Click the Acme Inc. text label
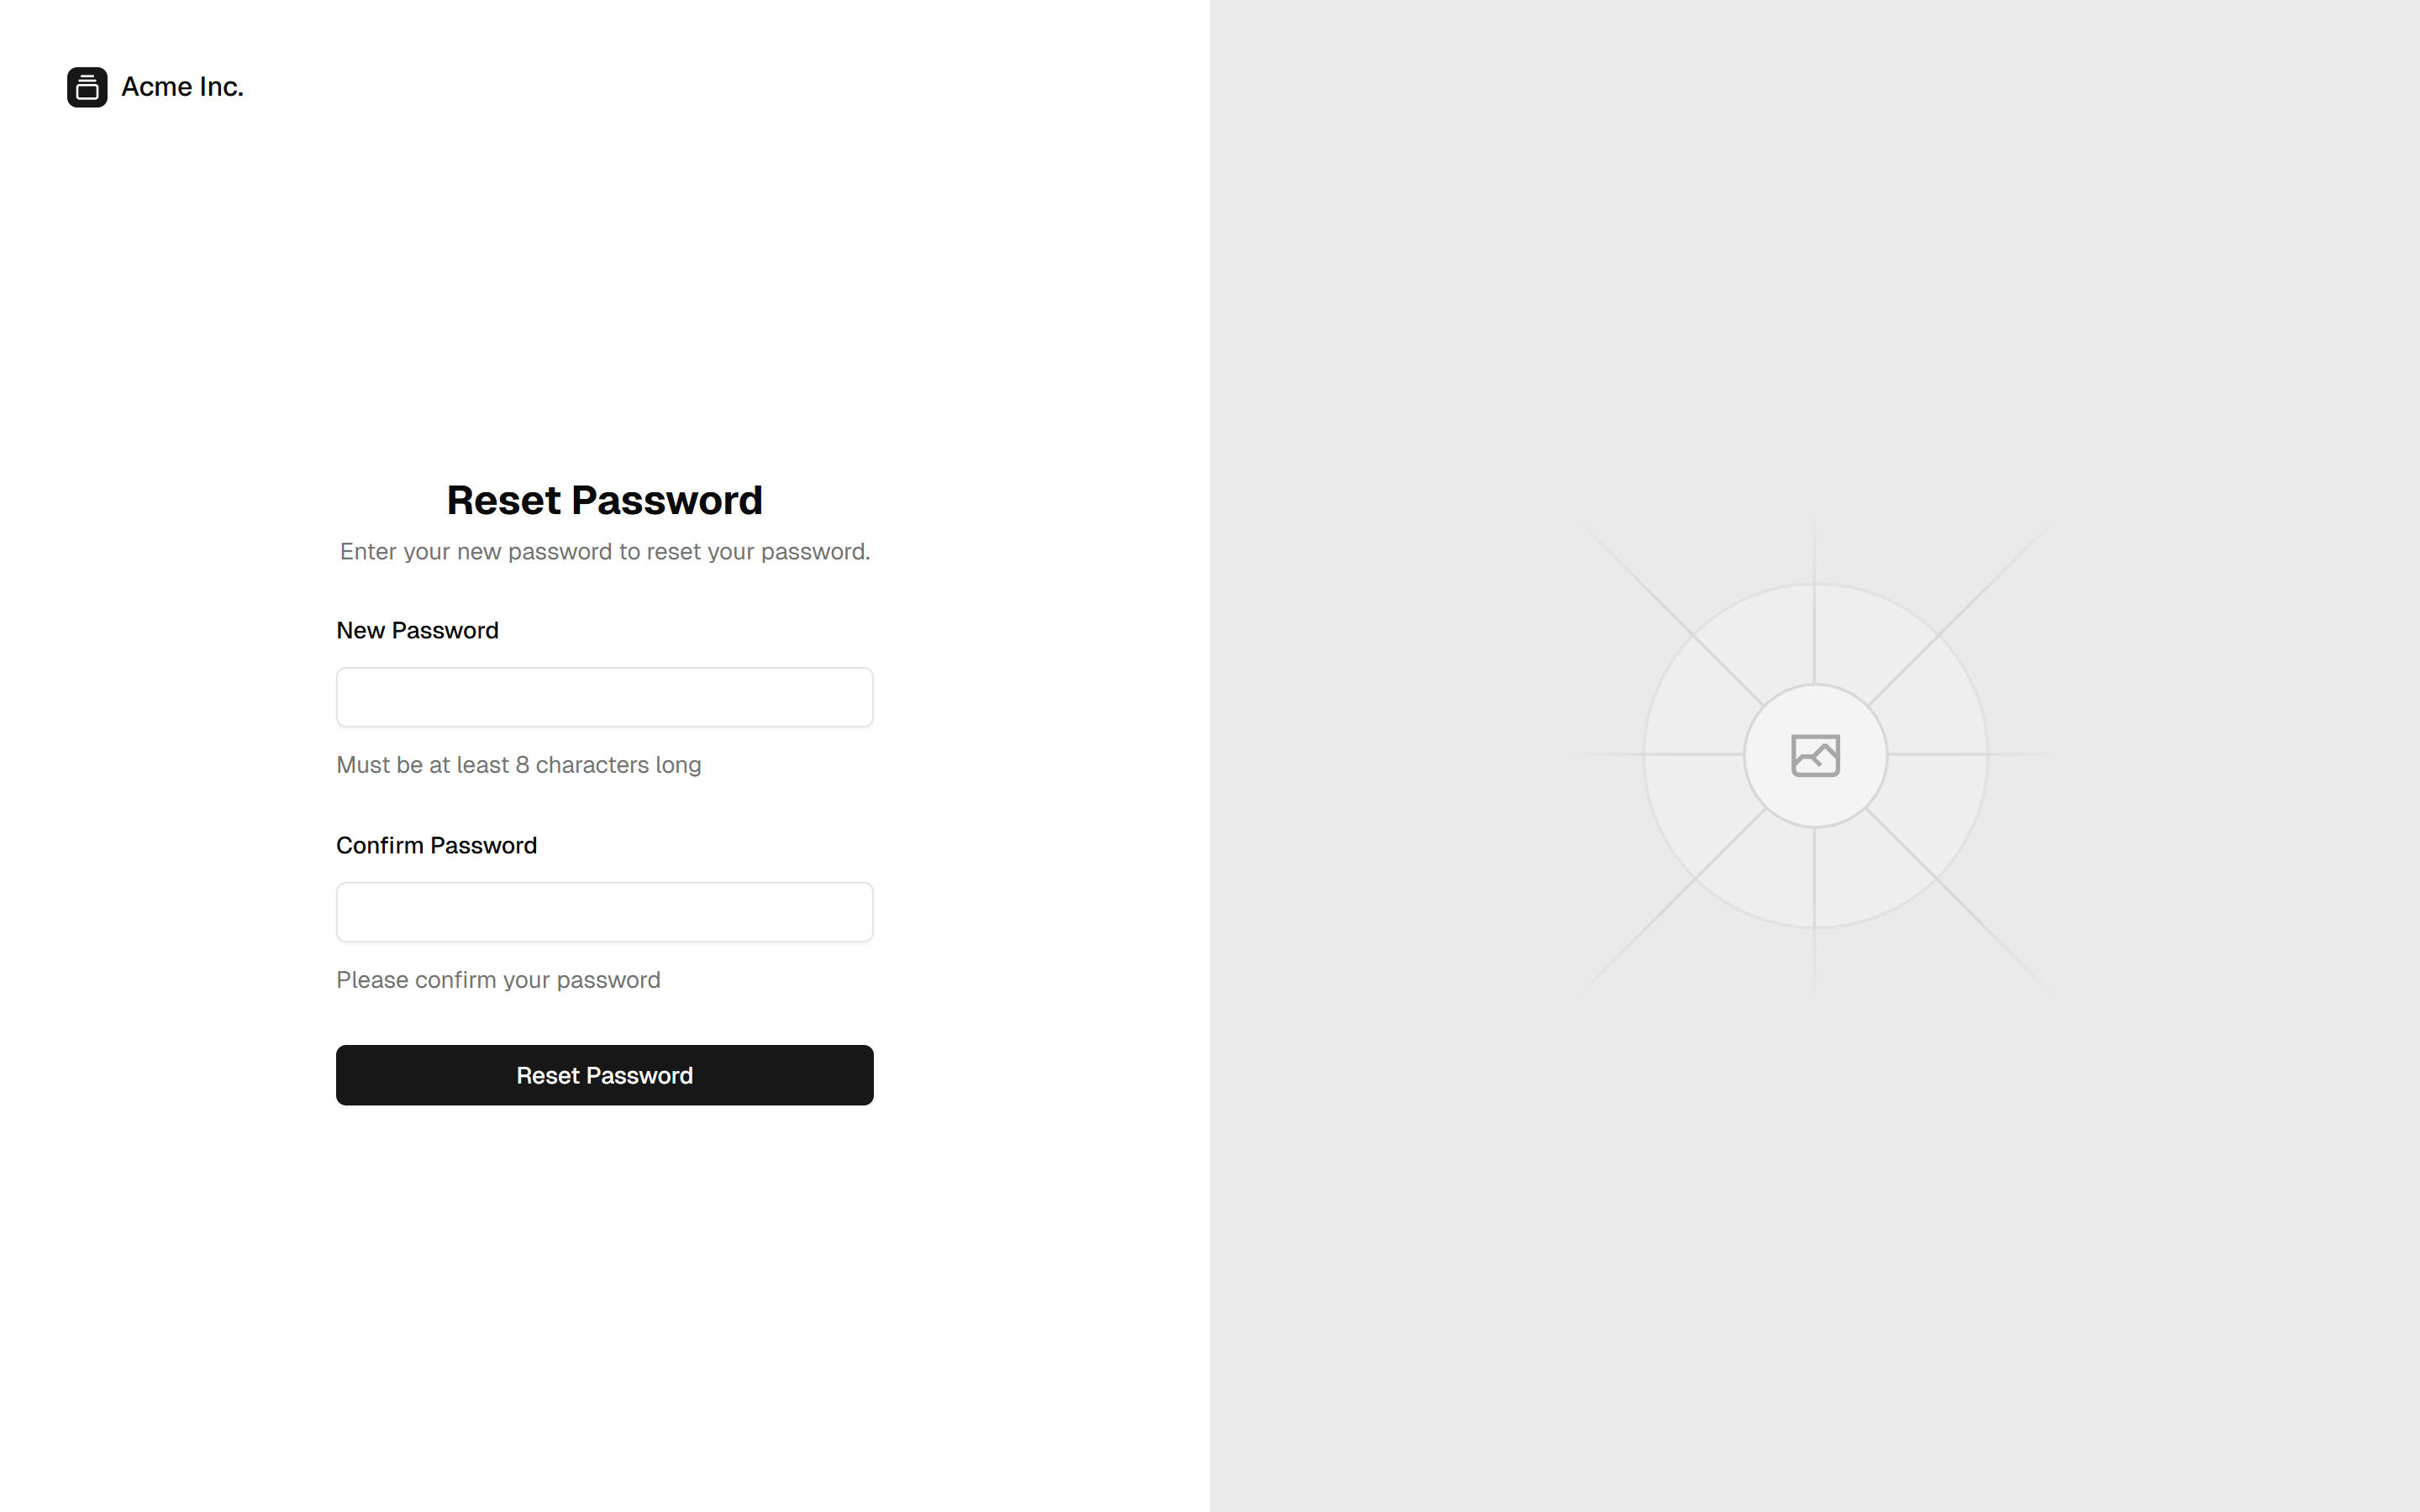This screenshot has width=2420, height=1512. tap(182, 87)
